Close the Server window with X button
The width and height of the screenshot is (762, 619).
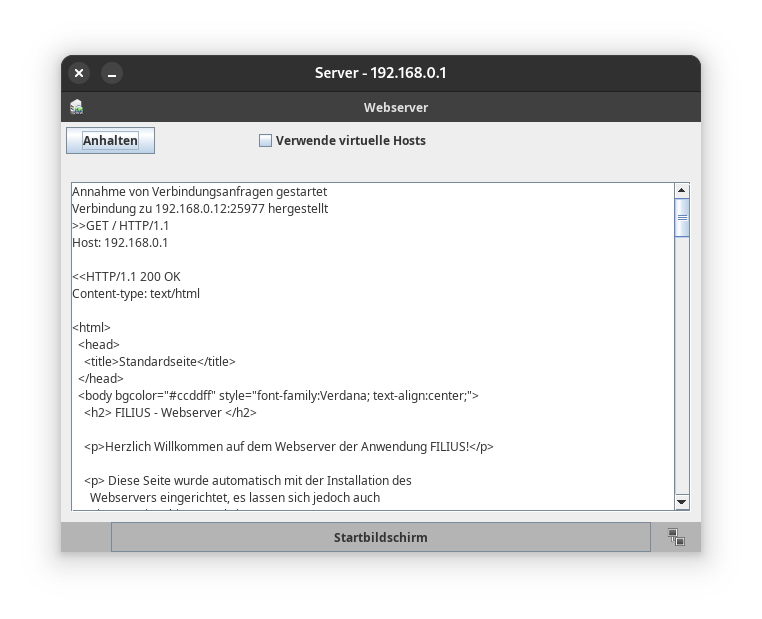pyautogui.click(x=79, y=73)
